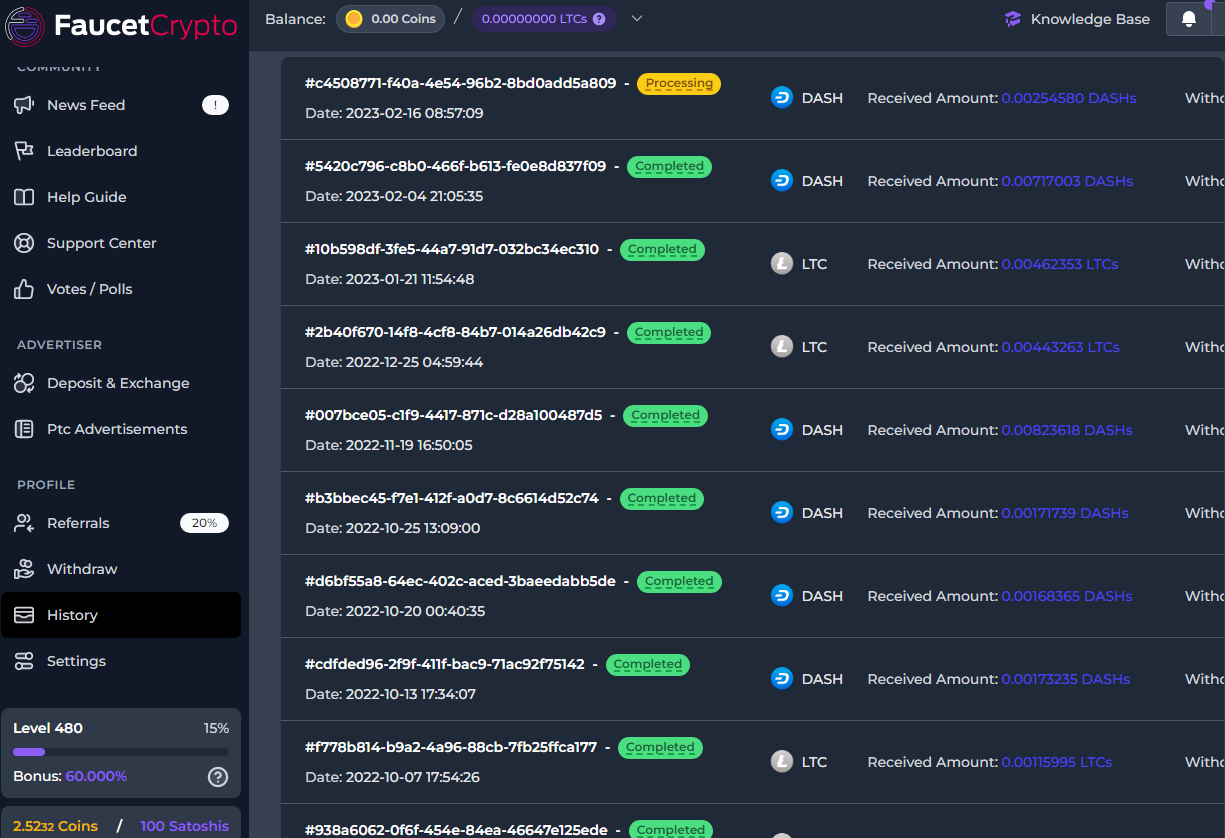This screenshot has height=838, width=1225.
Task: Open the News Feed menu item
Action: pos(121,105)
